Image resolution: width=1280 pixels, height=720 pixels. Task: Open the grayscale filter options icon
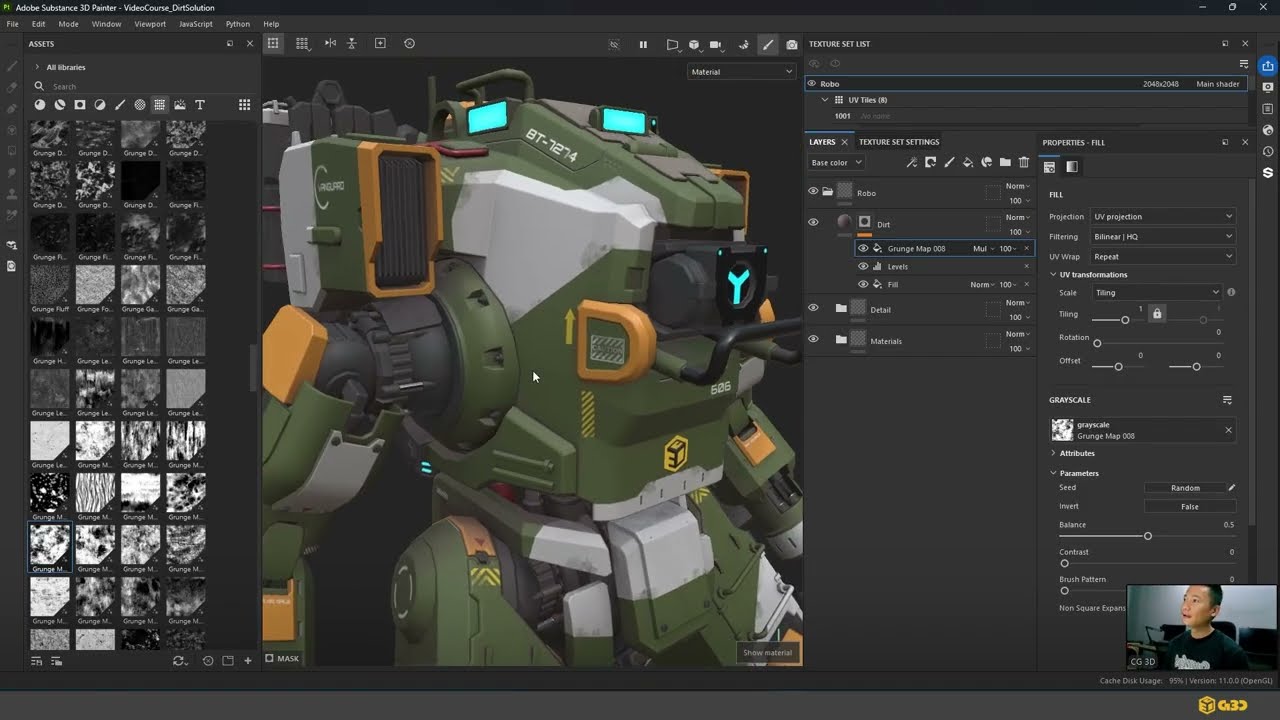tap(1227, 400)
